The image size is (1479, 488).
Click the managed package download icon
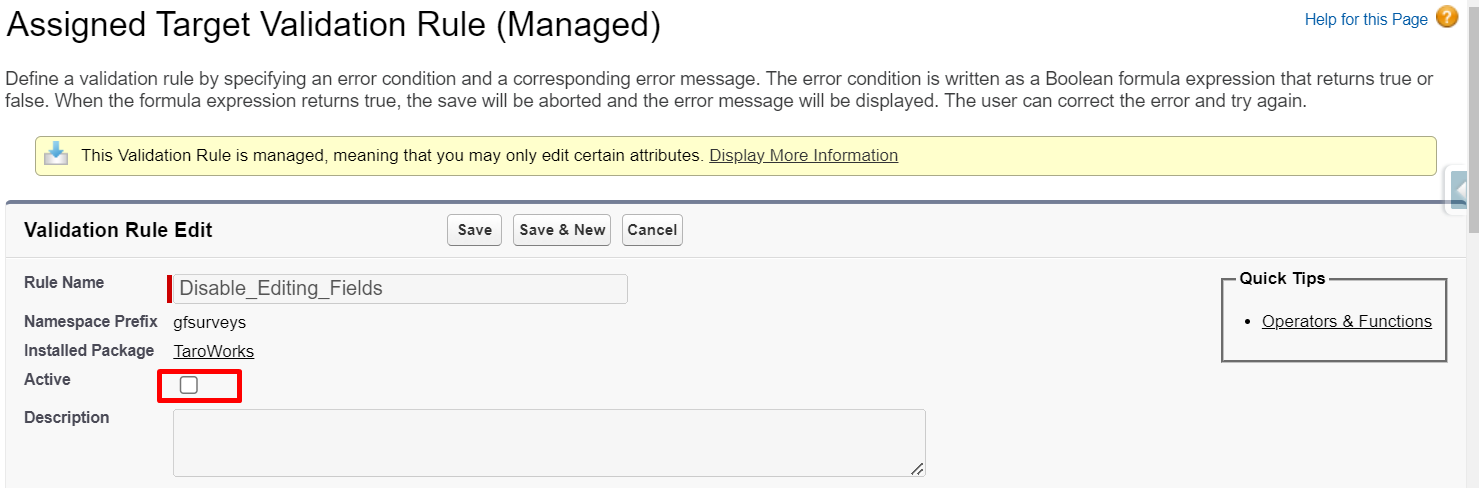(57, 155)
